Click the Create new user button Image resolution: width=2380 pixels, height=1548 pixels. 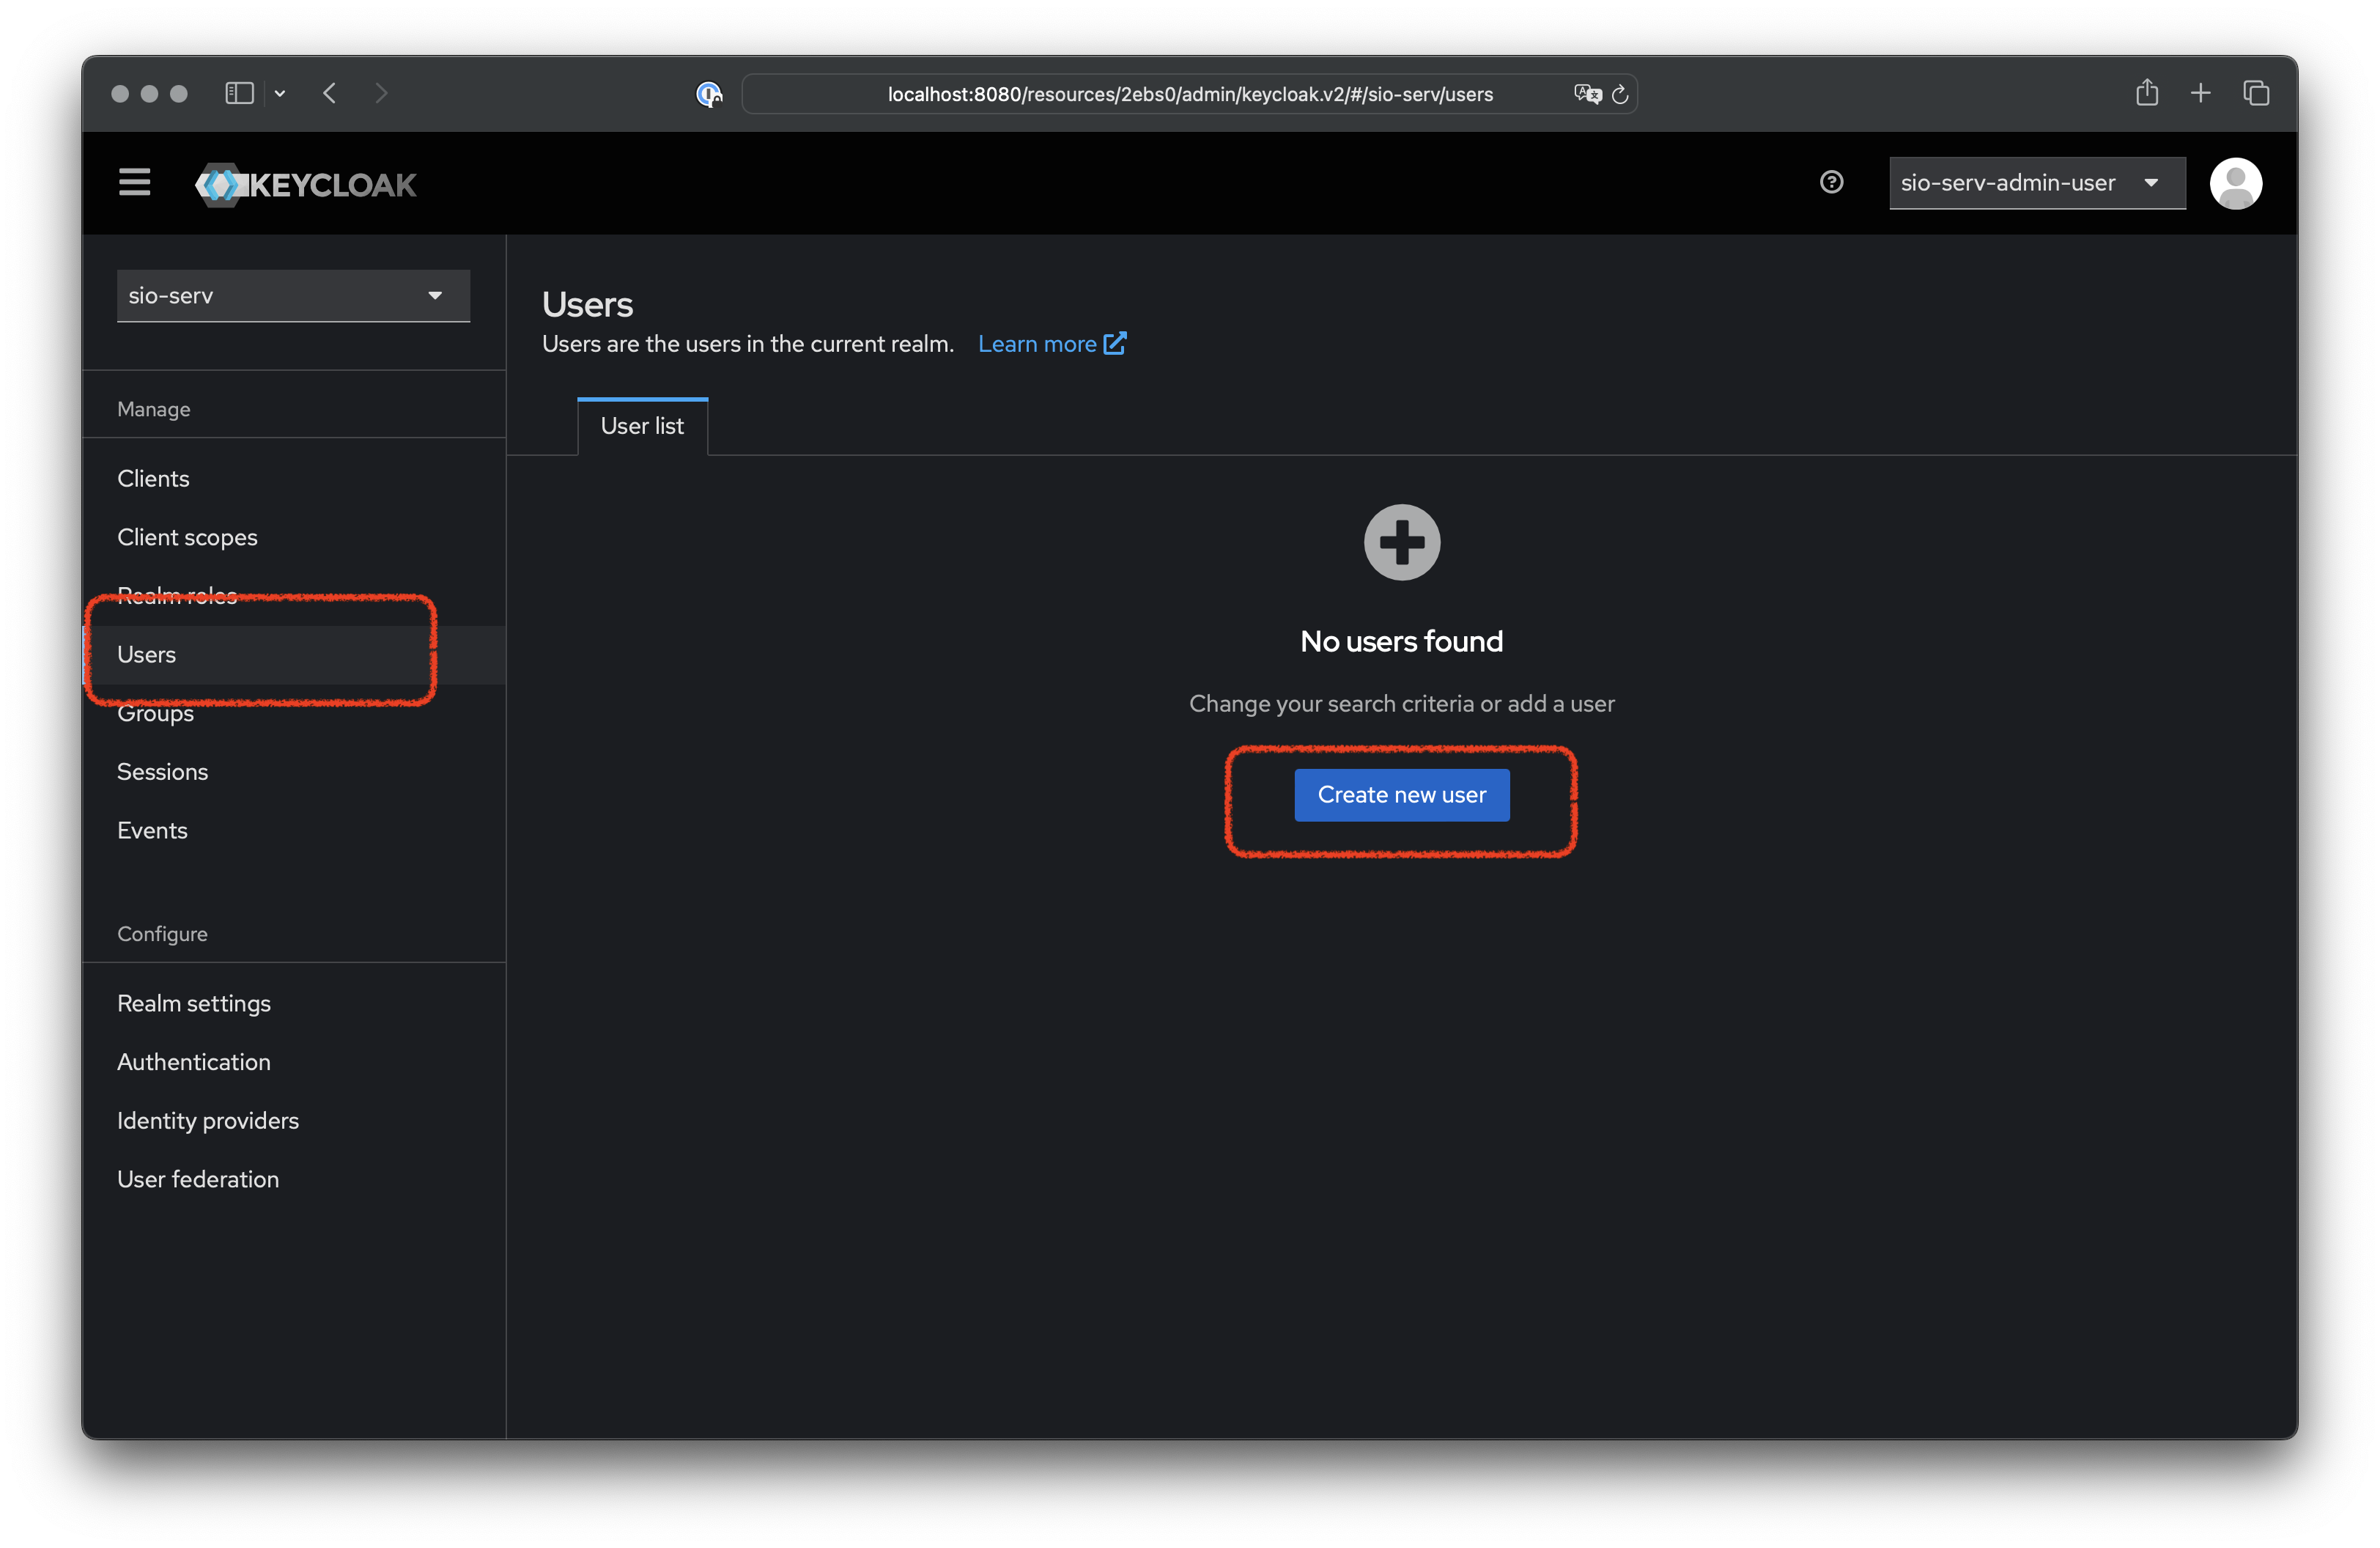tap(1401, 795)
